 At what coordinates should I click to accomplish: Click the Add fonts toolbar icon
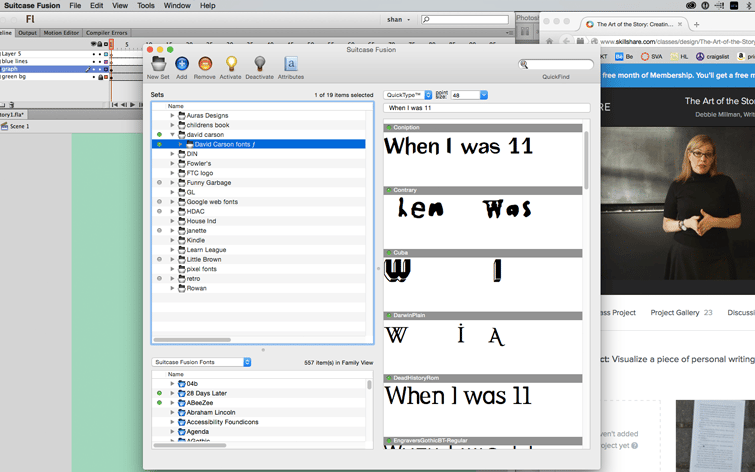pyautogui.click(x=182, y=64)
